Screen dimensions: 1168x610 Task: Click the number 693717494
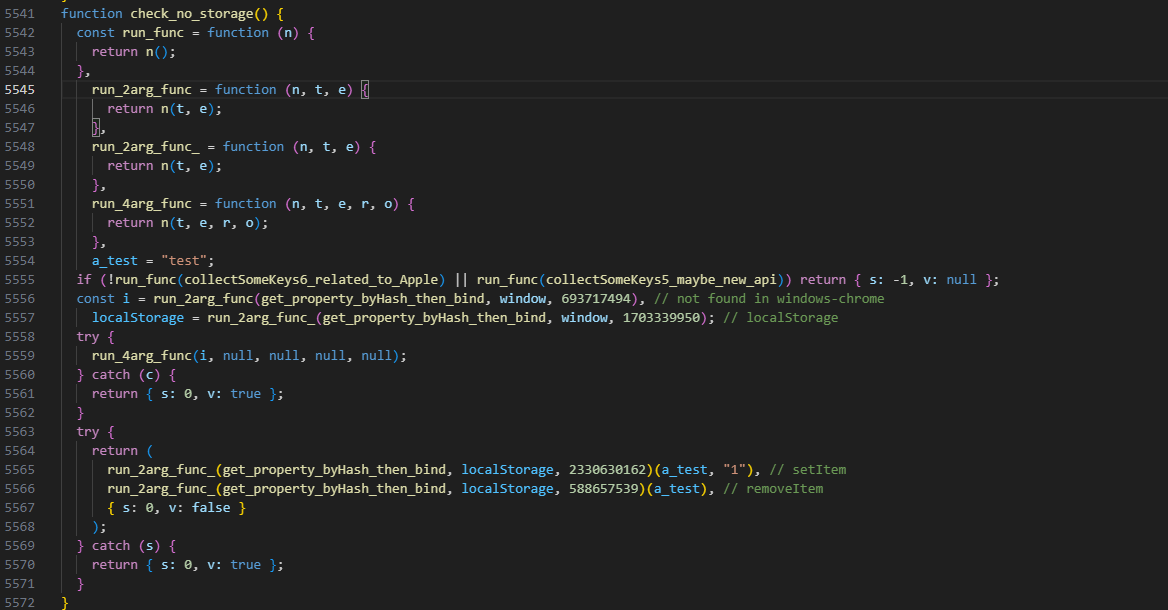click(x=596, y=299)
